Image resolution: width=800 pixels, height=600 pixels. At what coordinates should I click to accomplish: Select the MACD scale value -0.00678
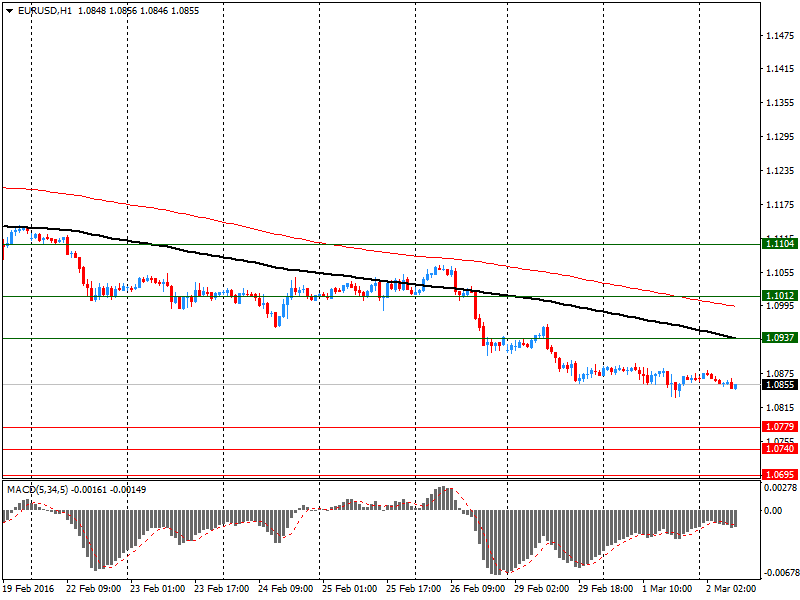tap(780, 573)
